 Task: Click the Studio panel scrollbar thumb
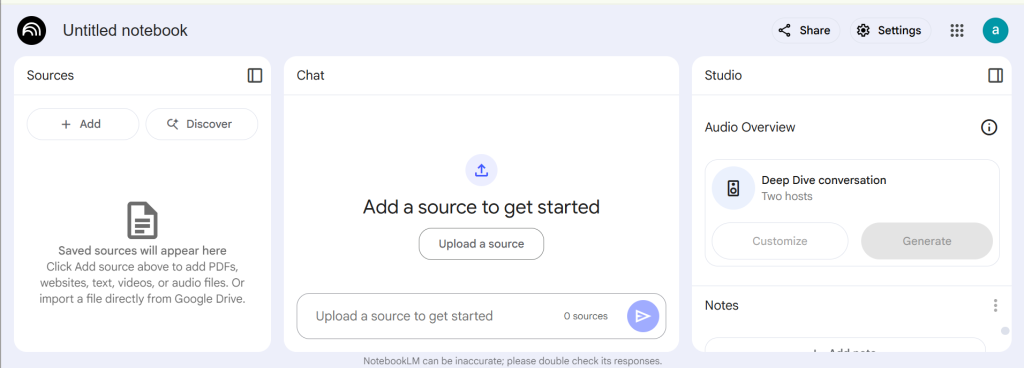click(1005, 331)
